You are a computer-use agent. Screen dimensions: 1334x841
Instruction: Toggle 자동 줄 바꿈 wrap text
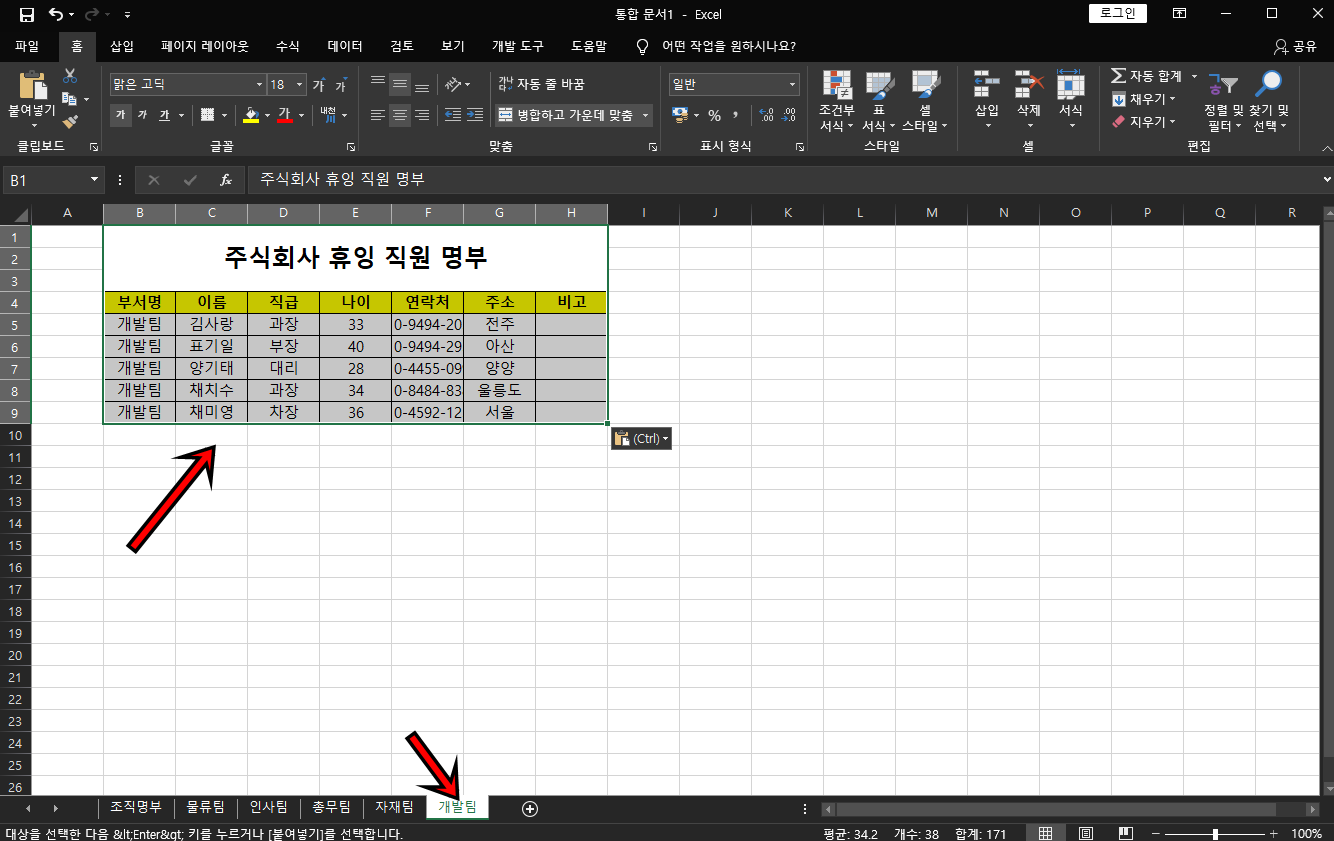point(541,85)
